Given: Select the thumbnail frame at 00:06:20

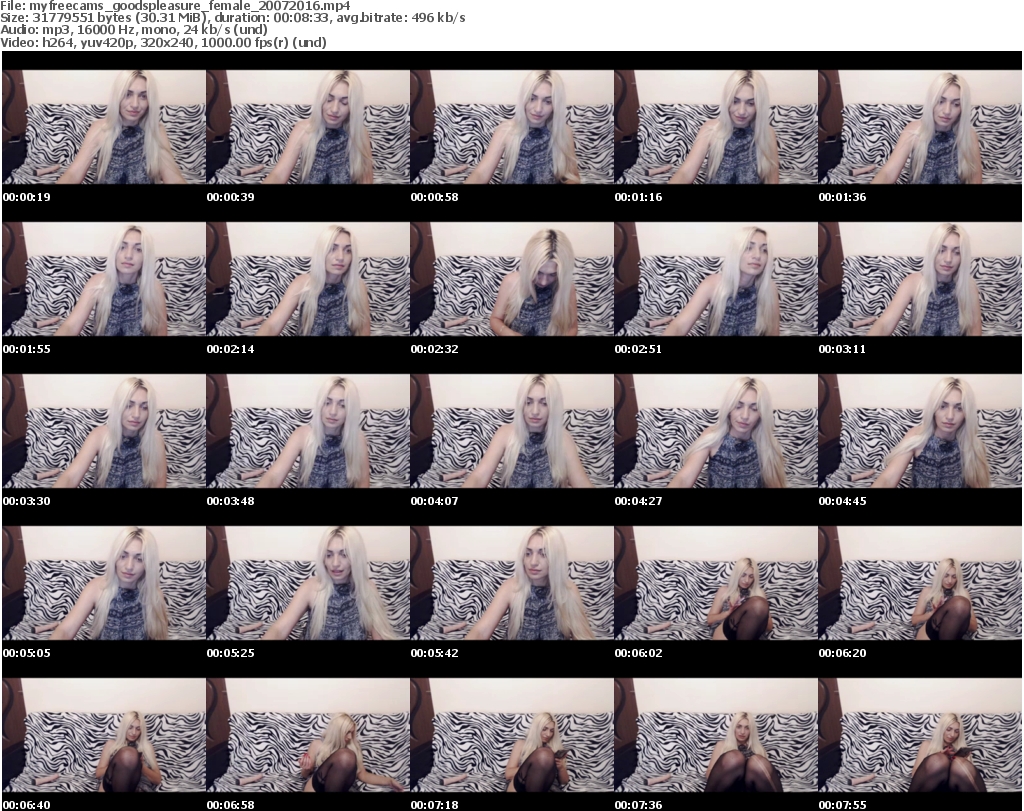Looking at the screenshot, I should click(920, 583).
